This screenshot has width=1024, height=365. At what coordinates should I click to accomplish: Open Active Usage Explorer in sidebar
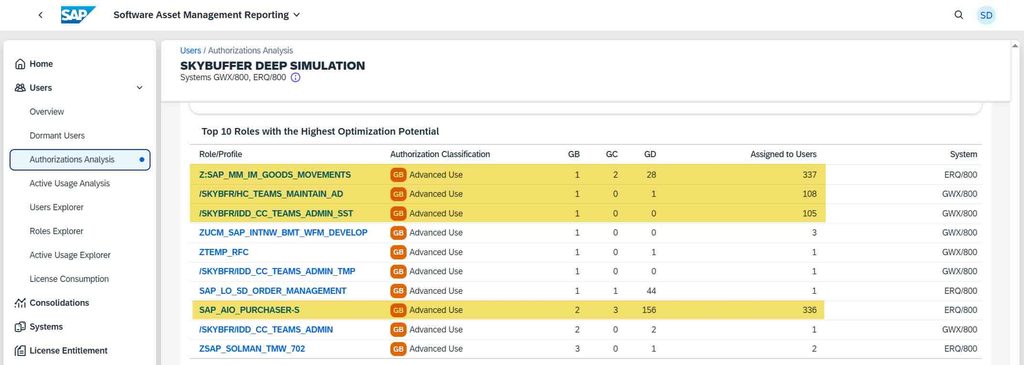70,255
